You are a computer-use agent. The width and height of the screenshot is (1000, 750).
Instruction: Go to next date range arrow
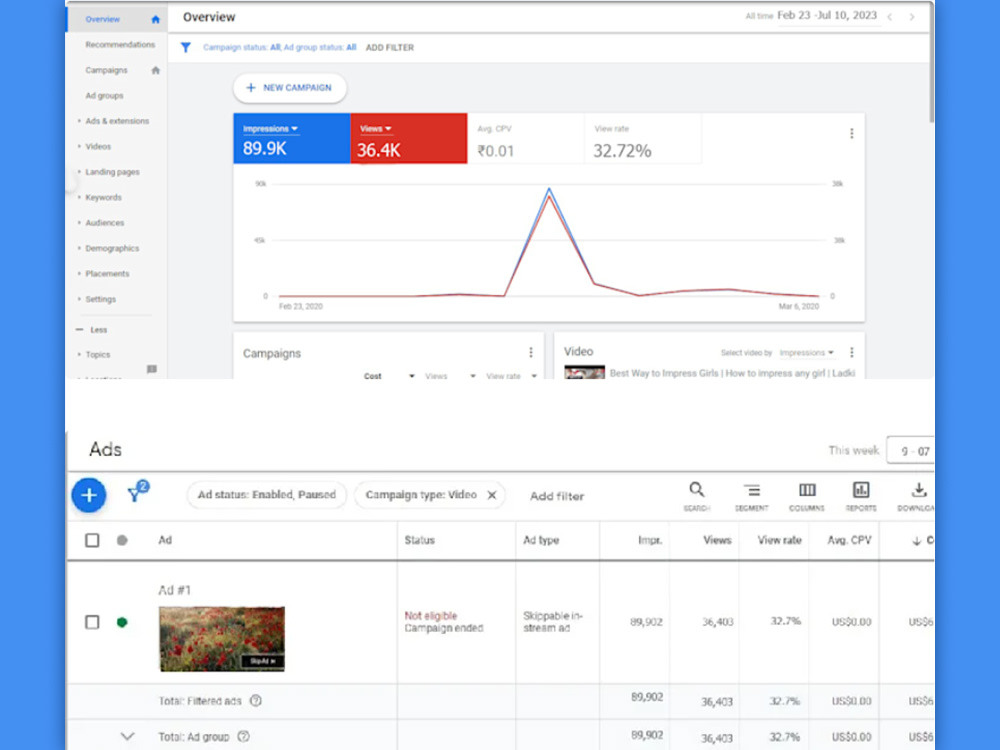click(912, 17)
